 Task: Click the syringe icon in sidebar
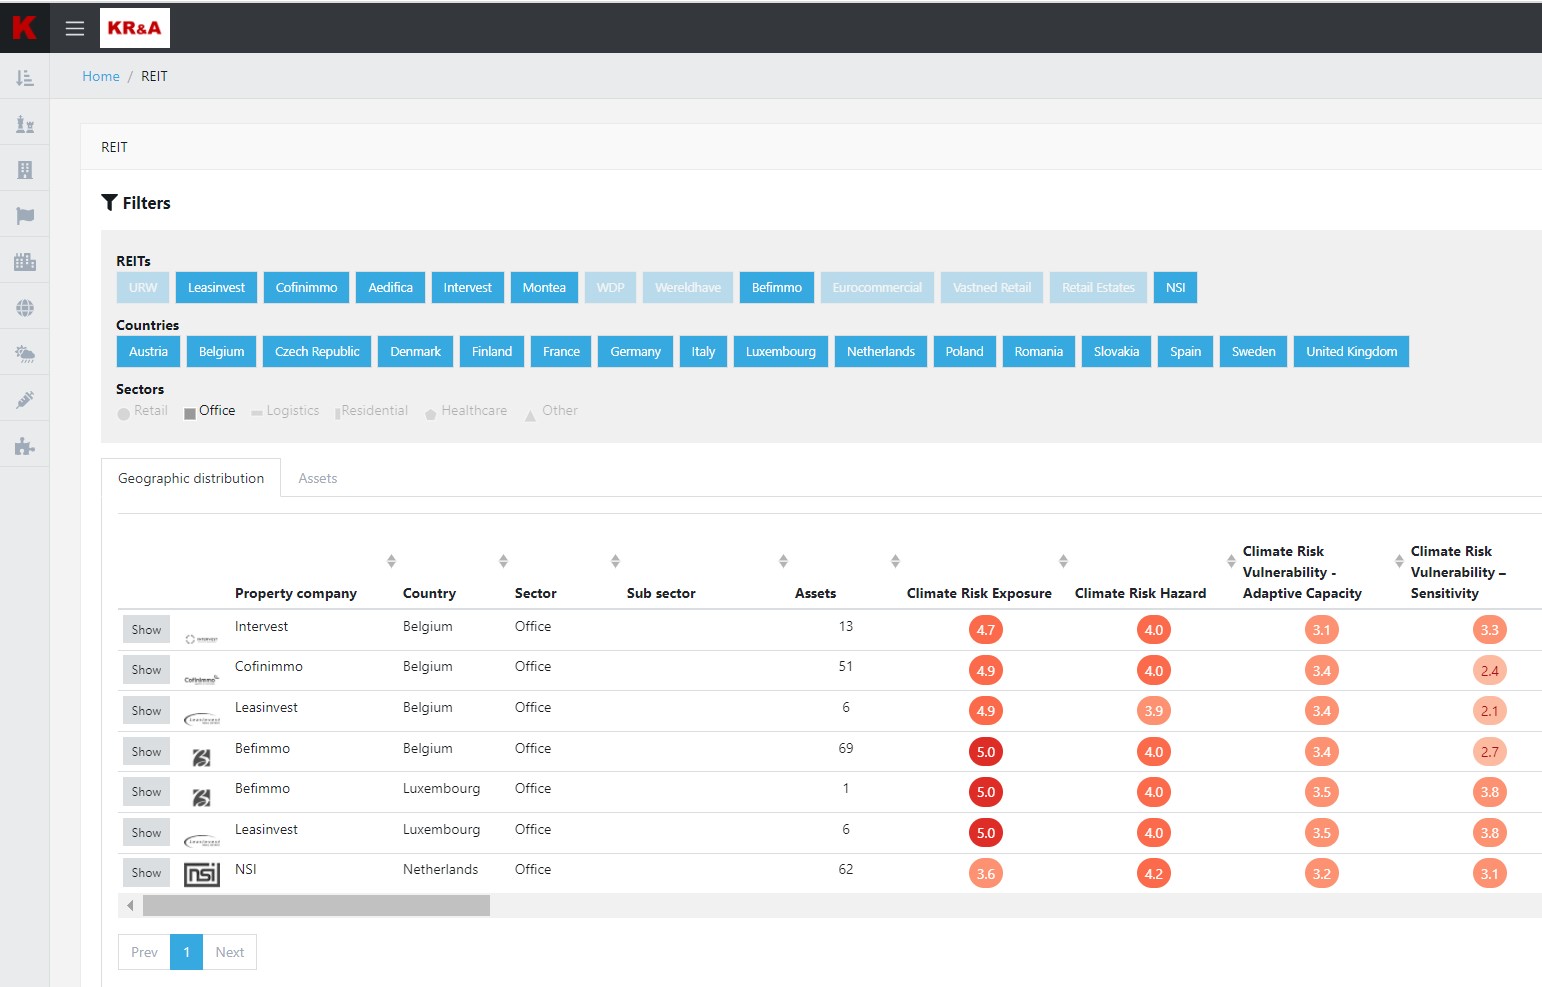pyautogui.click(x=25, y=400)
